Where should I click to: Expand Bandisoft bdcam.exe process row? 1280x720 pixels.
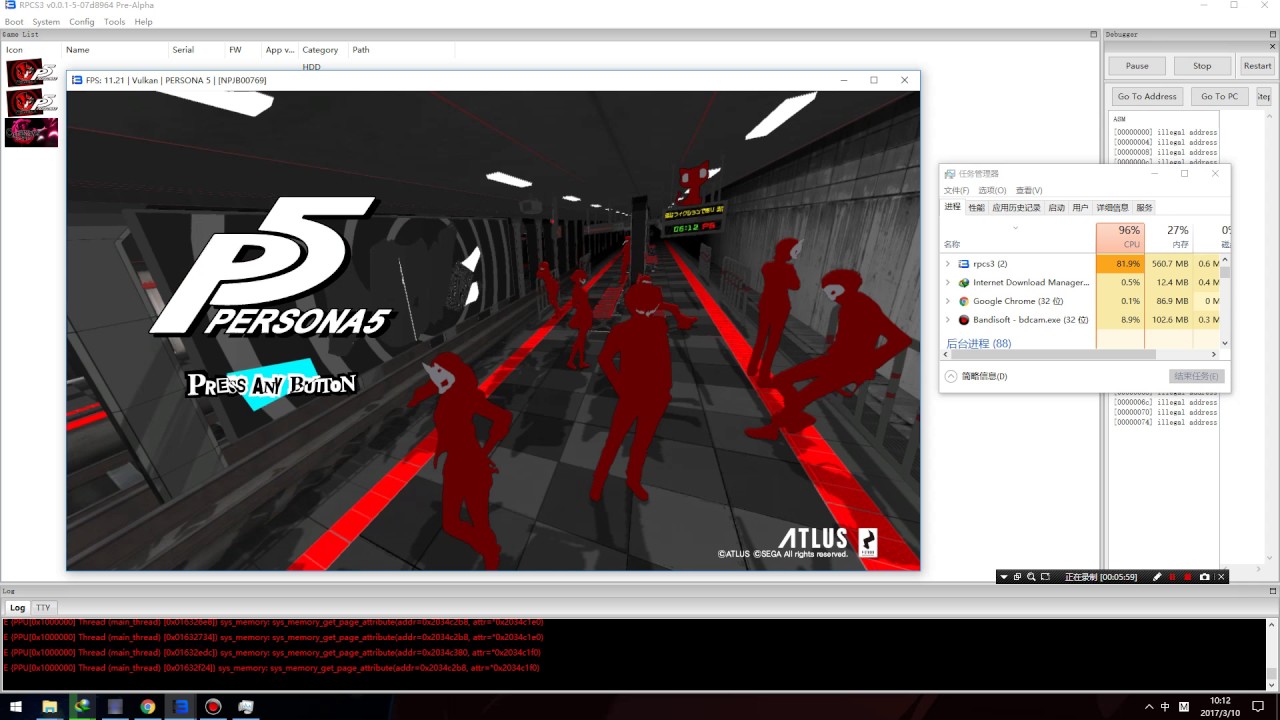click(x=948, y=320)
